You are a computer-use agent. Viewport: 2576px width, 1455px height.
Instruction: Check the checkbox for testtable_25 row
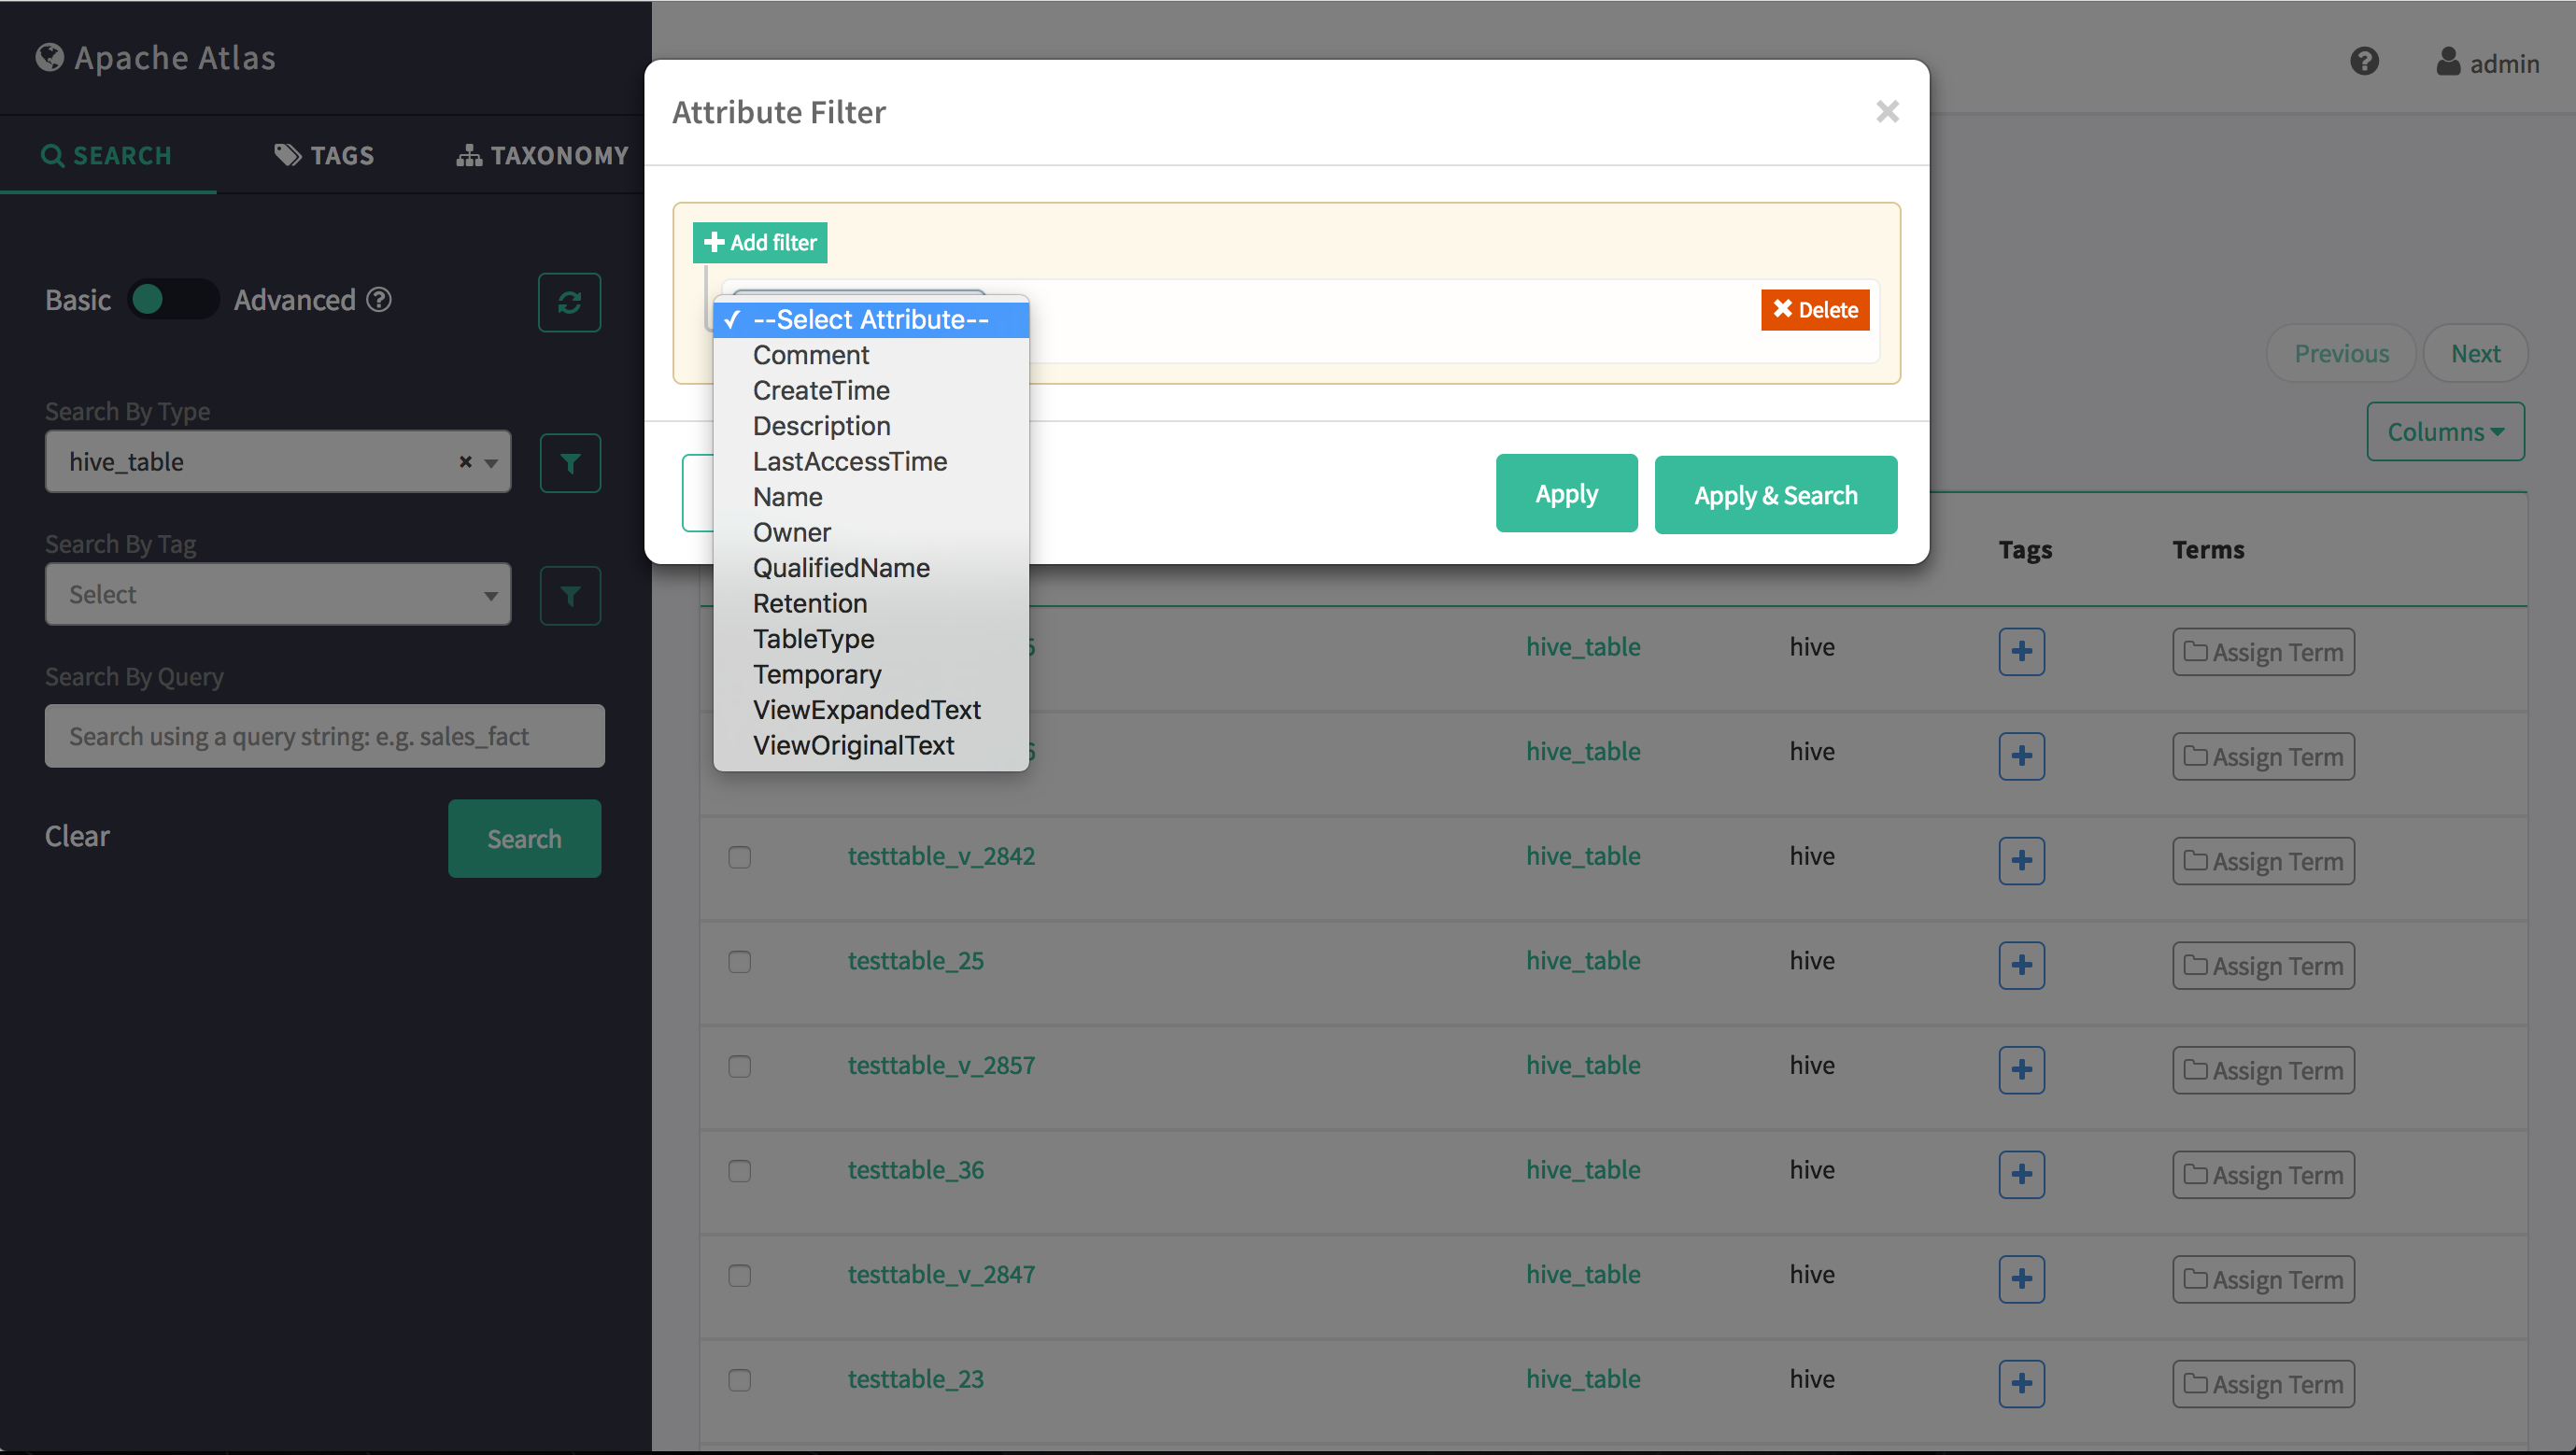point(740,962)
